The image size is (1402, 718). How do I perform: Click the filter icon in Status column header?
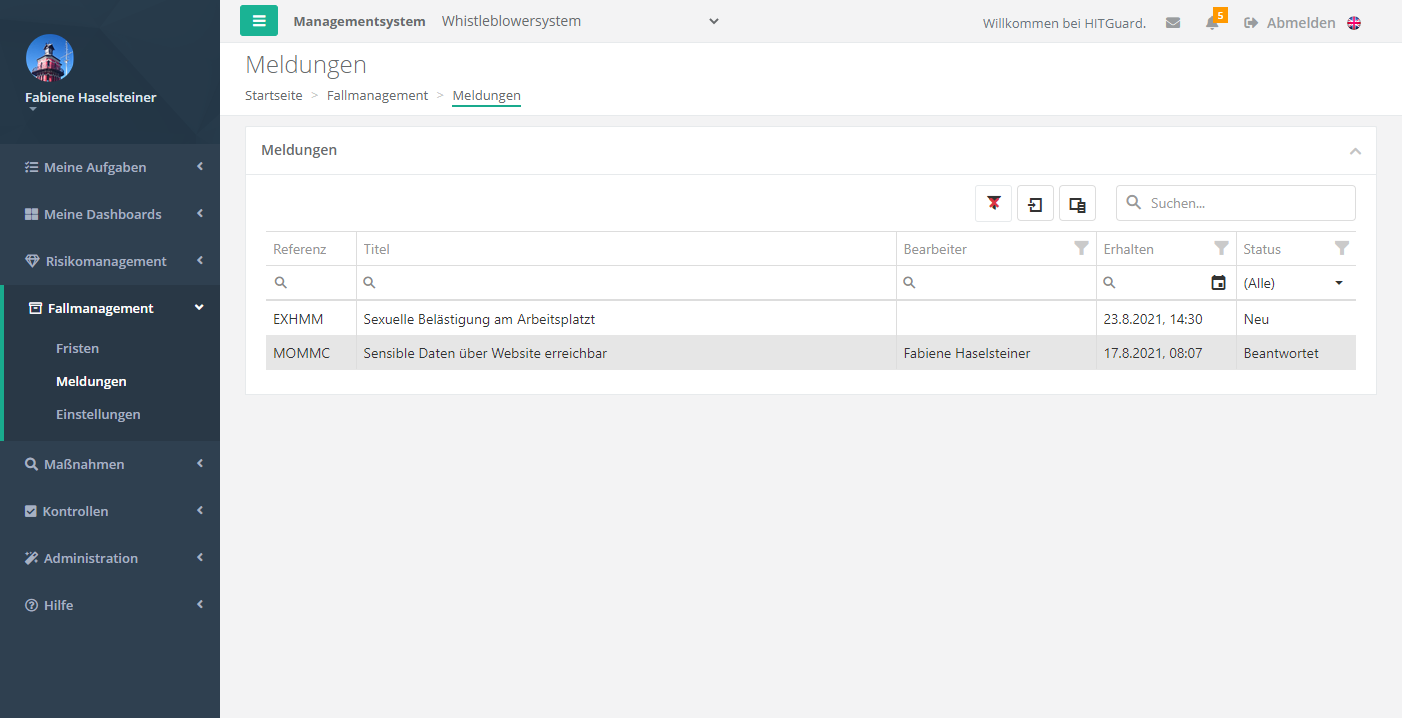[1342, 249]
